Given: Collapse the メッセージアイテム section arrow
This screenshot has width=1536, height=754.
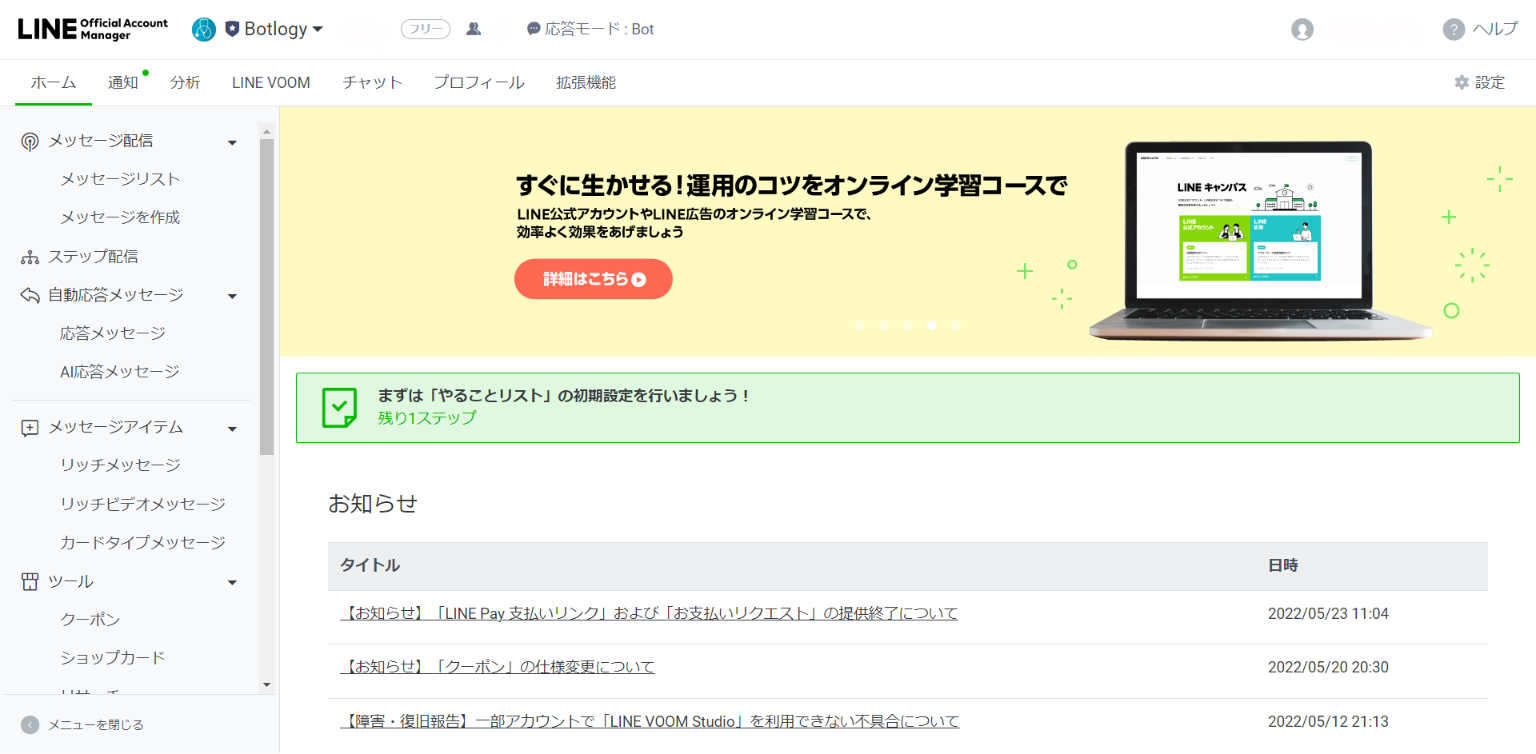Looking at the screenshot, I should [232, 429].
